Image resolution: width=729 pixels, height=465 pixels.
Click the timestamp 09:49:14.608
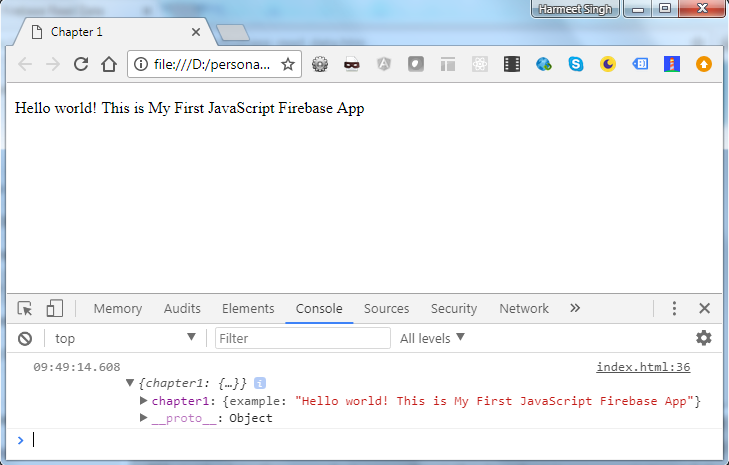[77, 367]
